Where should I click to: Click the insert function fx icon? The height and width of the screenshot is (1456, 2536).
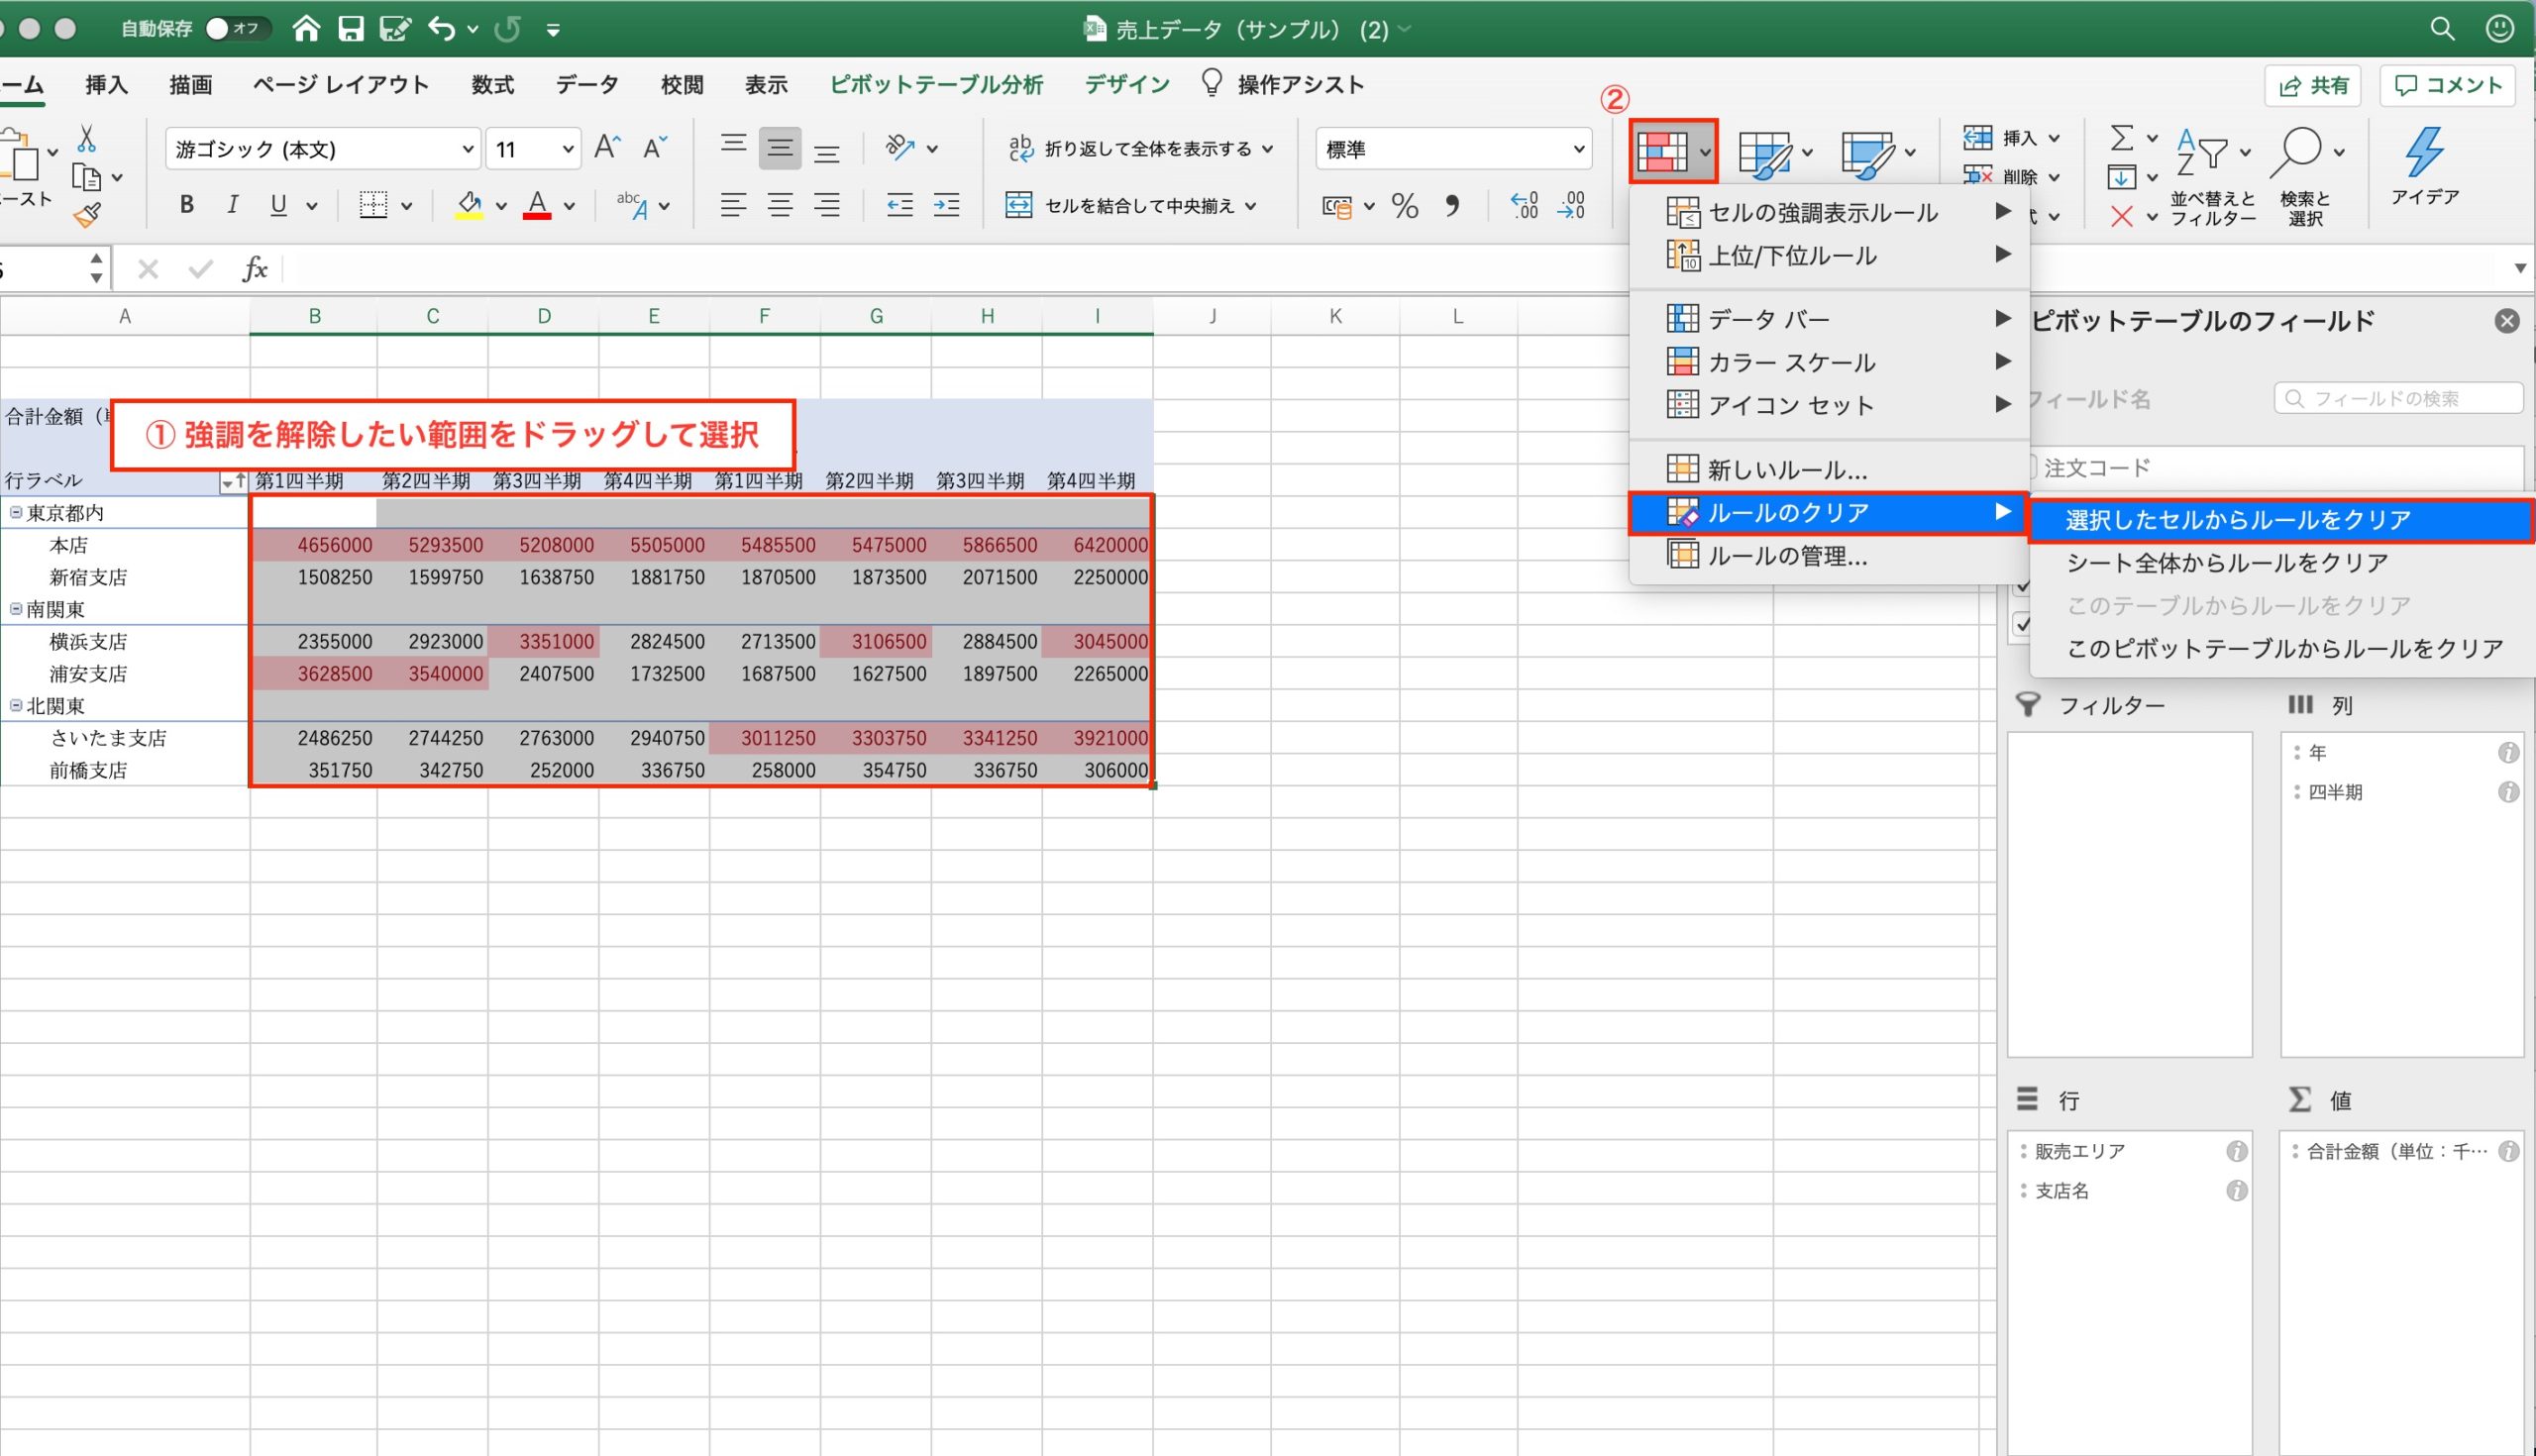255,268
